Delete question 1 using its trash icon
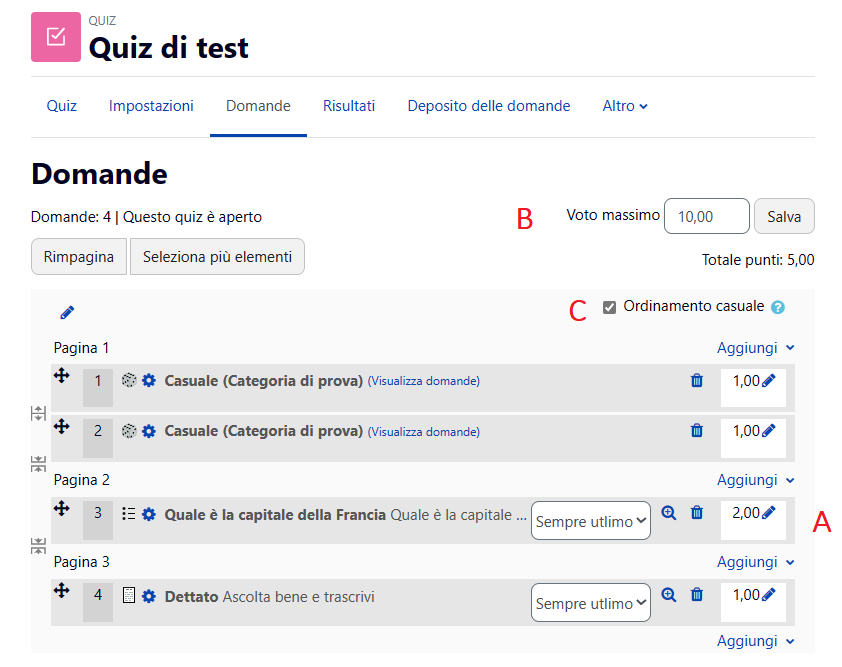The image size is (842, 667). tap(697, 380)
